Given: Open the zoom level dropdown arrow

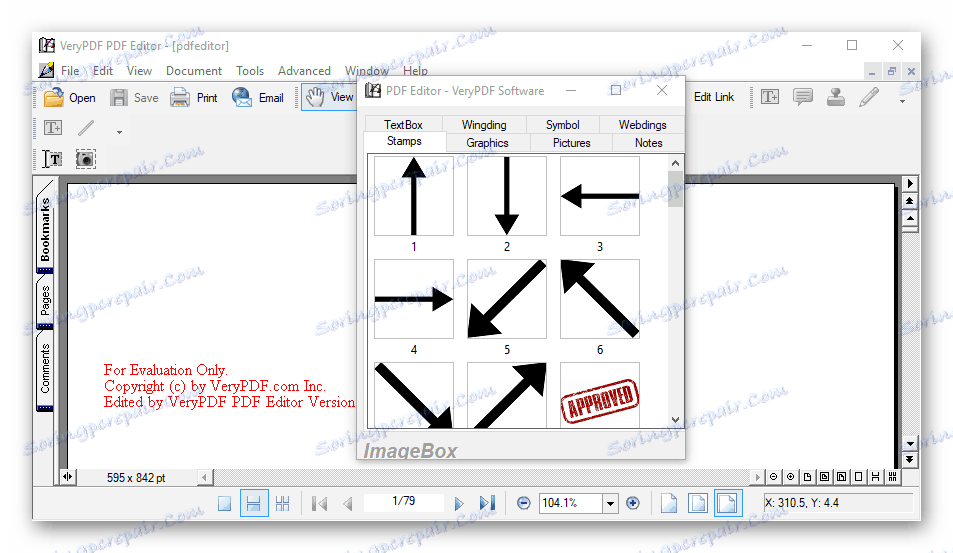Looking at the screenshot, I should tap(610, 503).
